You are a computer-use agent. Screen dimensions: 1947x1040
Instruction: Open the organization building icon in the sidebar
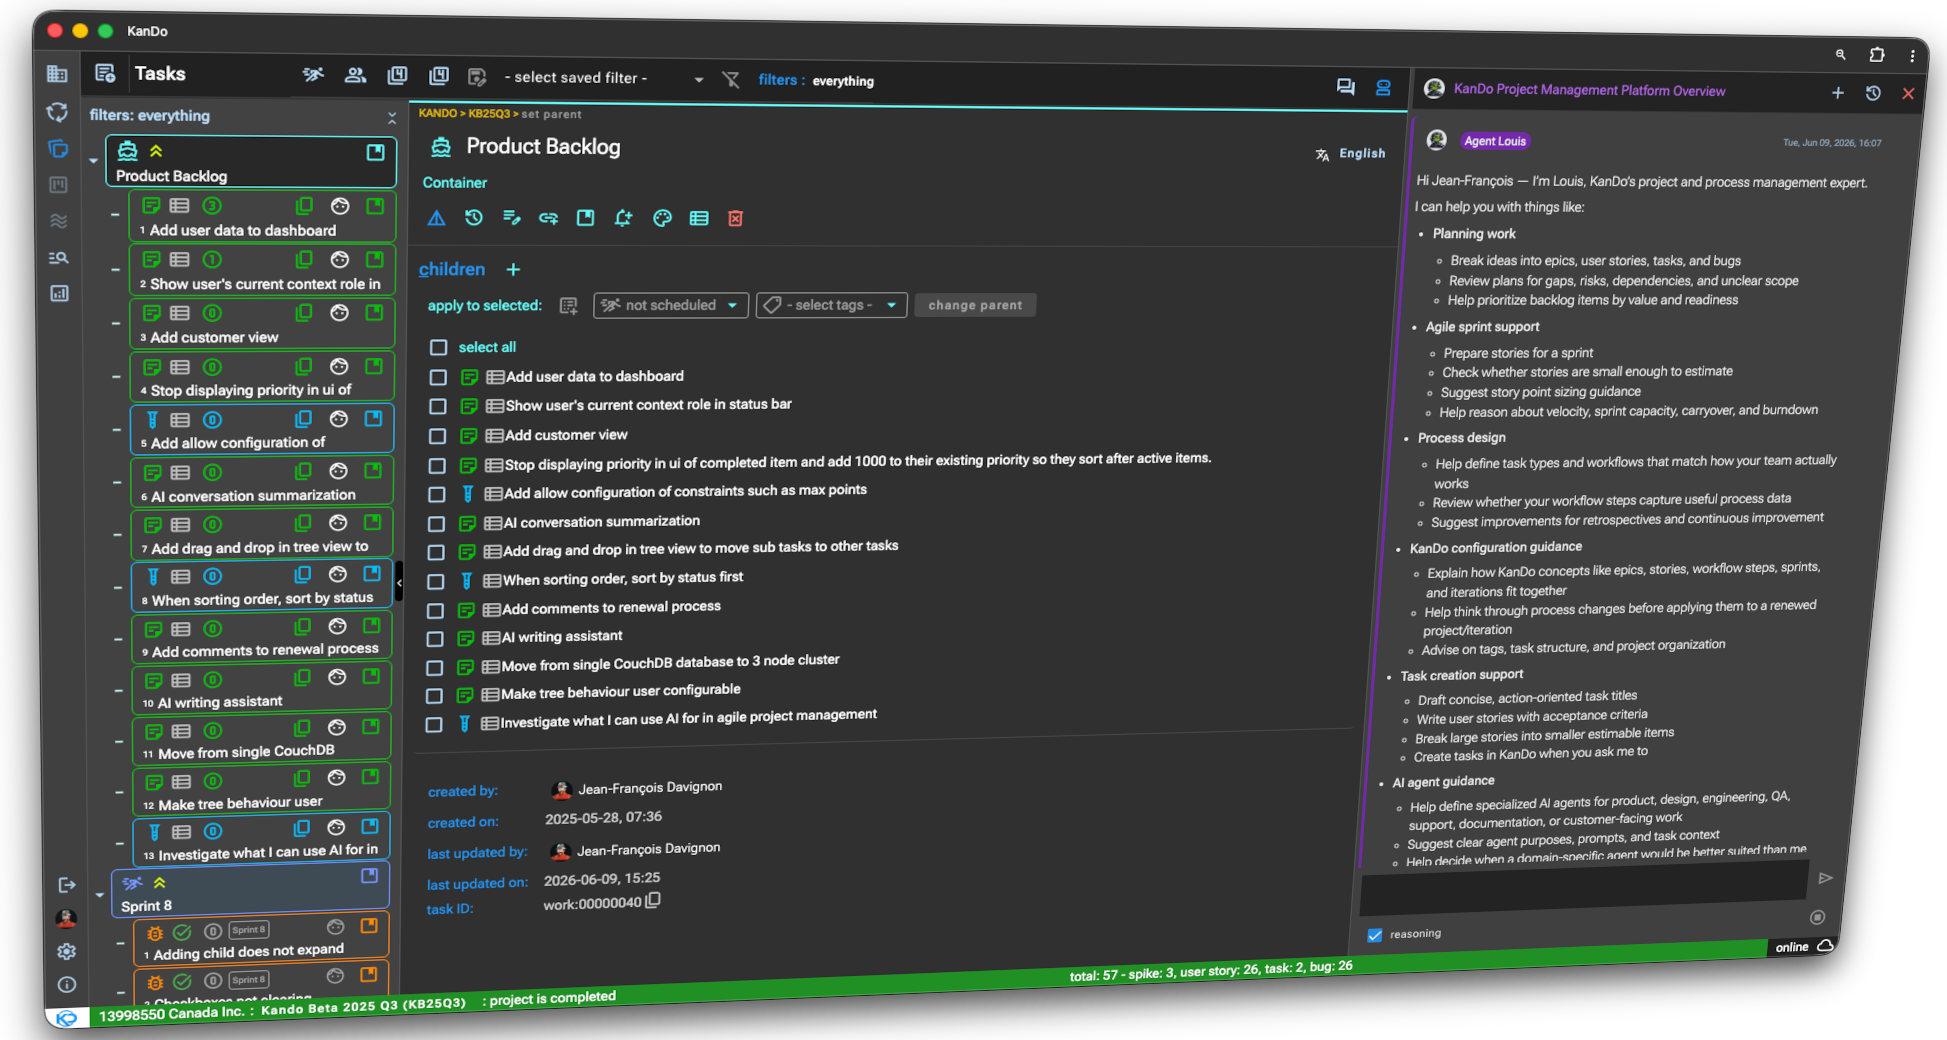[x=57, y=74]
